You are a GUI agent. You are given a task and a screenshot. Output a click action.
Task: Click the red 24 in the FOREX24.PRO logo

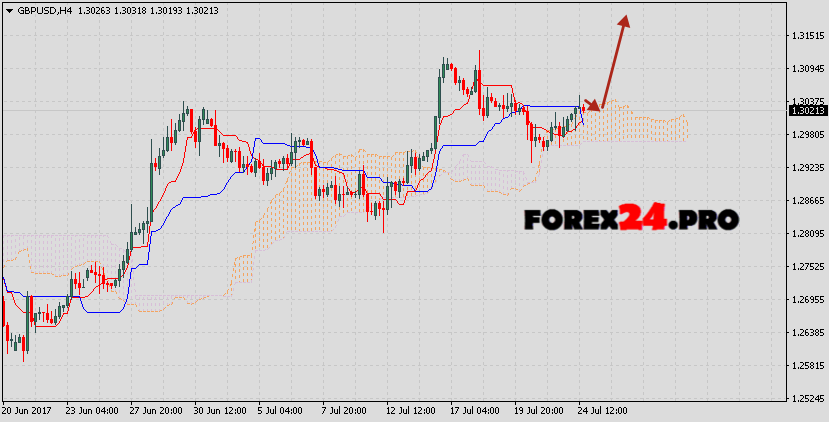646,217
